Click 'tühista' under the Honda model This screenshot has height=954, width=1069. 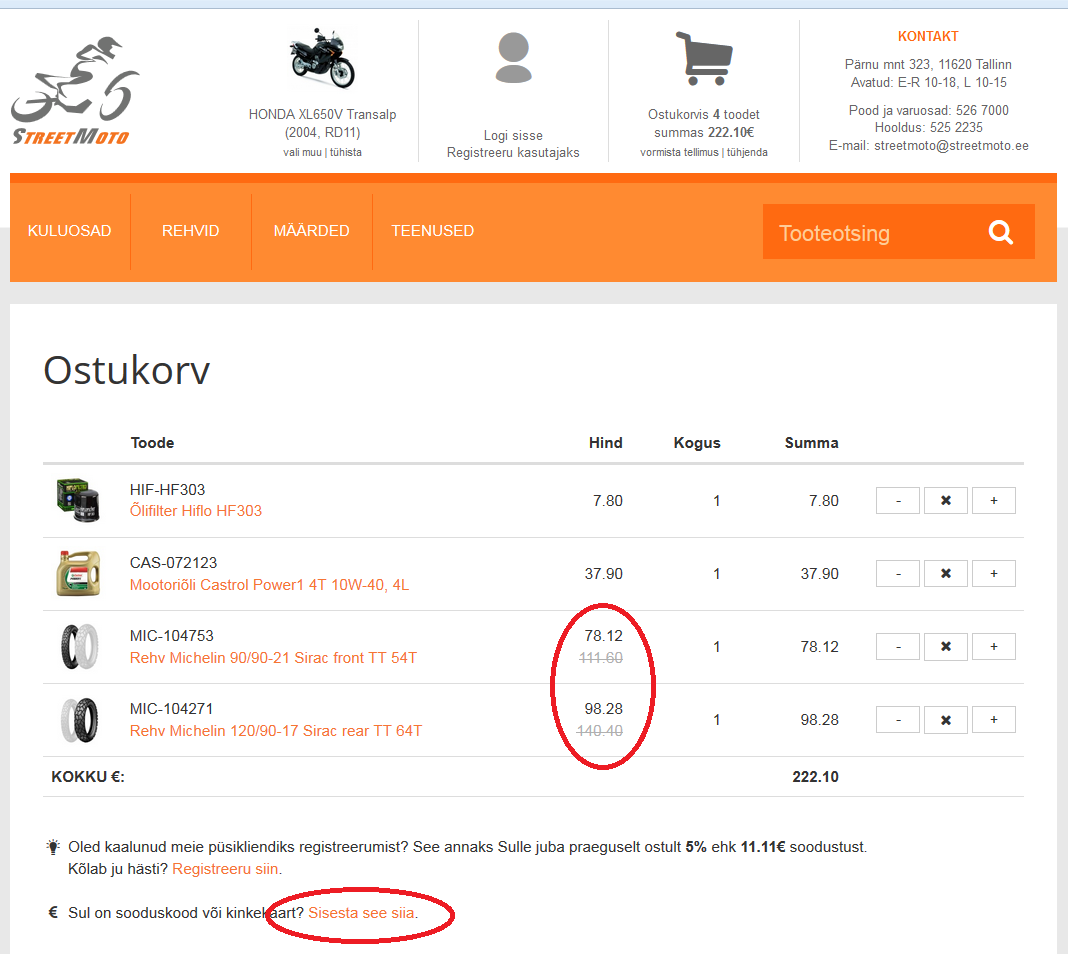(x=346, y=153)
